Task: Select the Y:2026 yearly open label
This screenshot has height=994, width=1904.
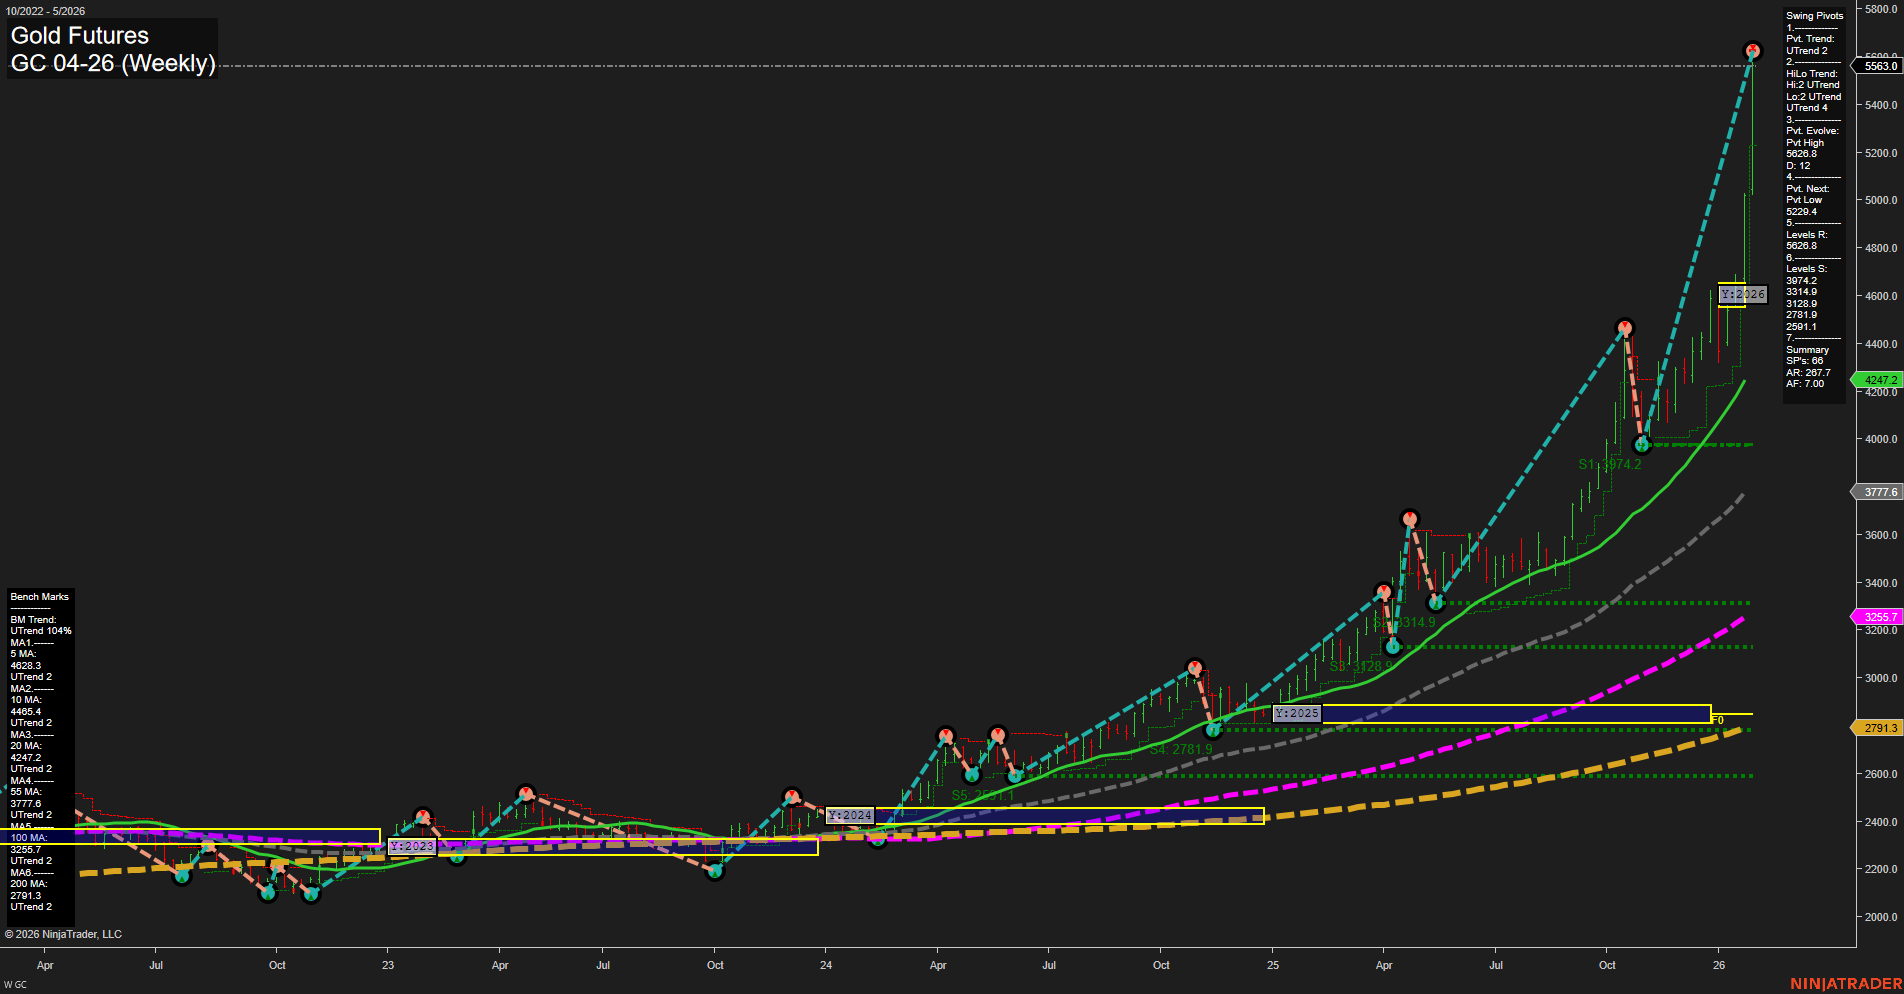Action: [1742, 294]
